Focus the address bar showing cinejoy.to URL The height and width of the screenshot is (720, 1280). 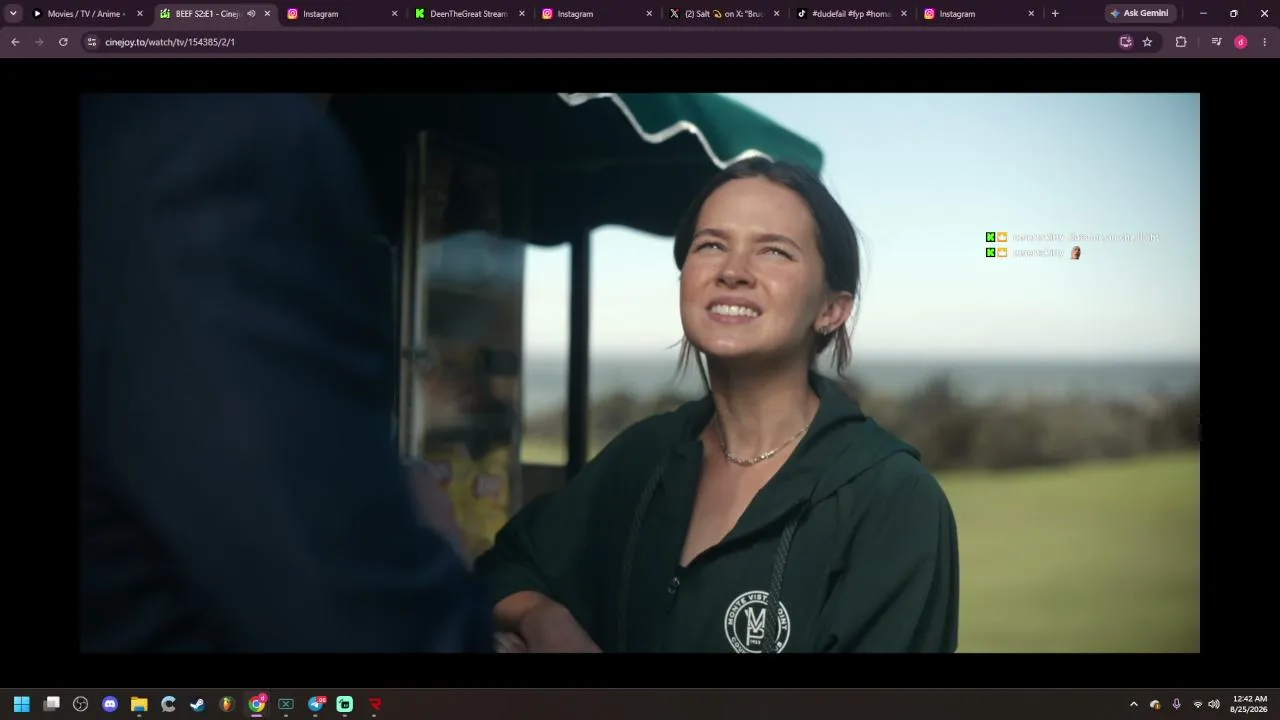(x=600, y=42)
